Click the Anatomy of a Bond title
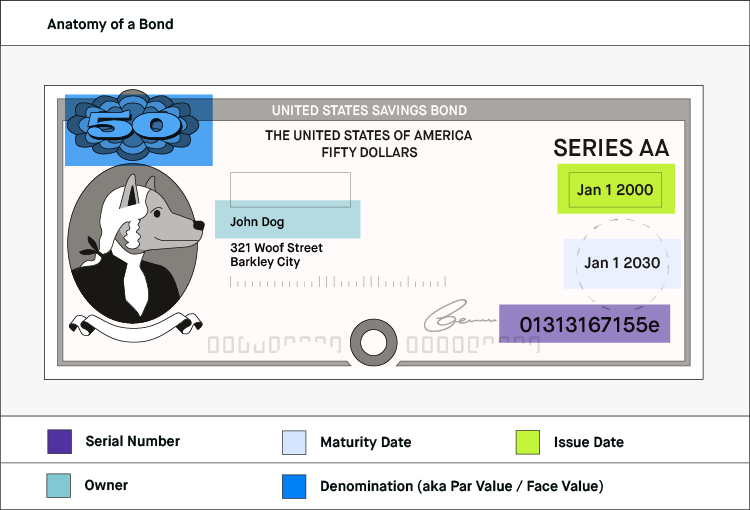The width and height of the screenshot is (750, 510). 110,24
